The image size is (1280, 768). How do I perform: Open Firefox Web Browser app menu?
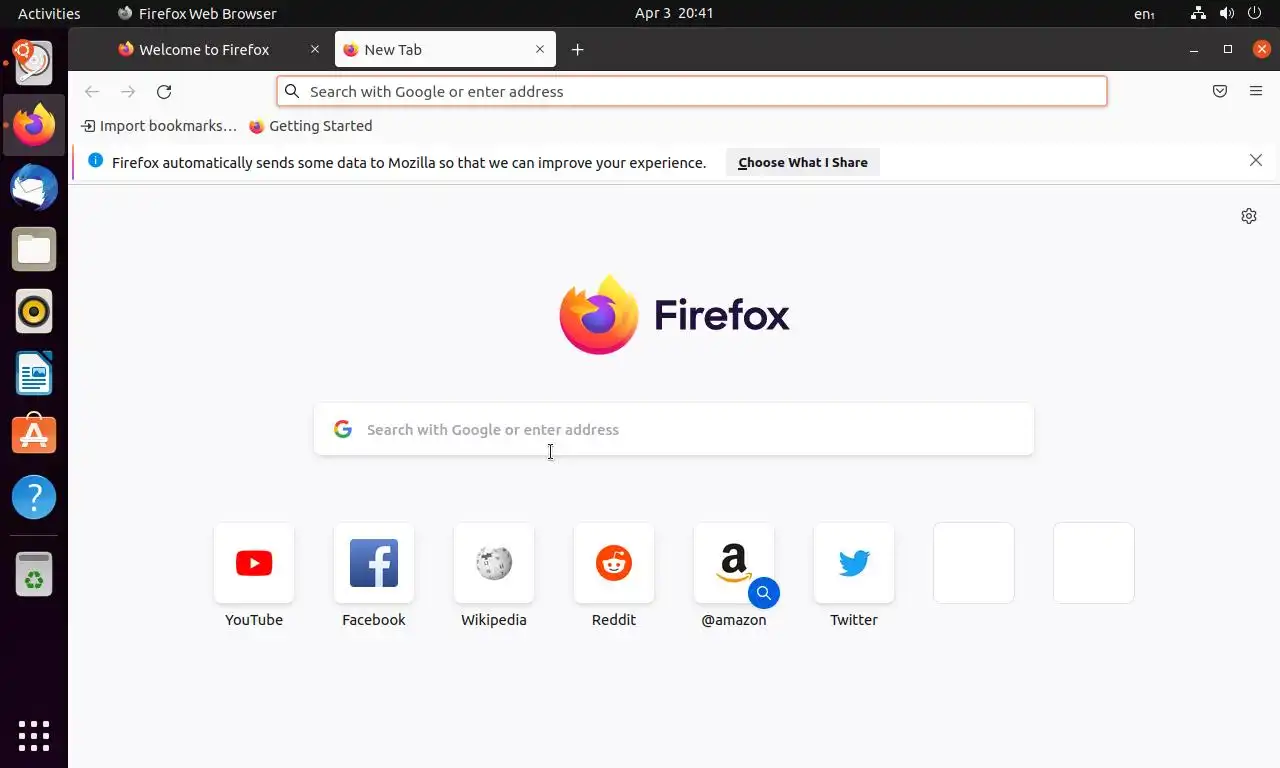click(197, 13)
